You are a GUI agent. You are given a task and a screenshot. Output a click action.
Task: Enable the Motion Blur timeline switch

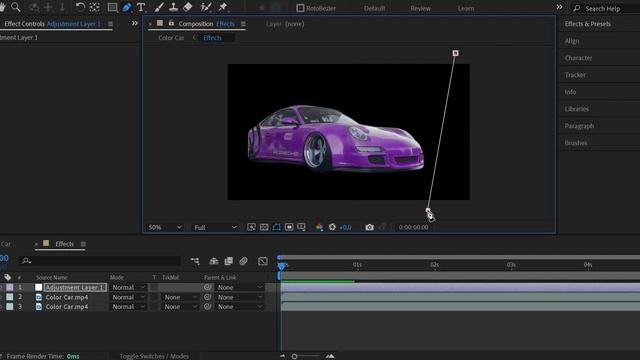(243, 261)
